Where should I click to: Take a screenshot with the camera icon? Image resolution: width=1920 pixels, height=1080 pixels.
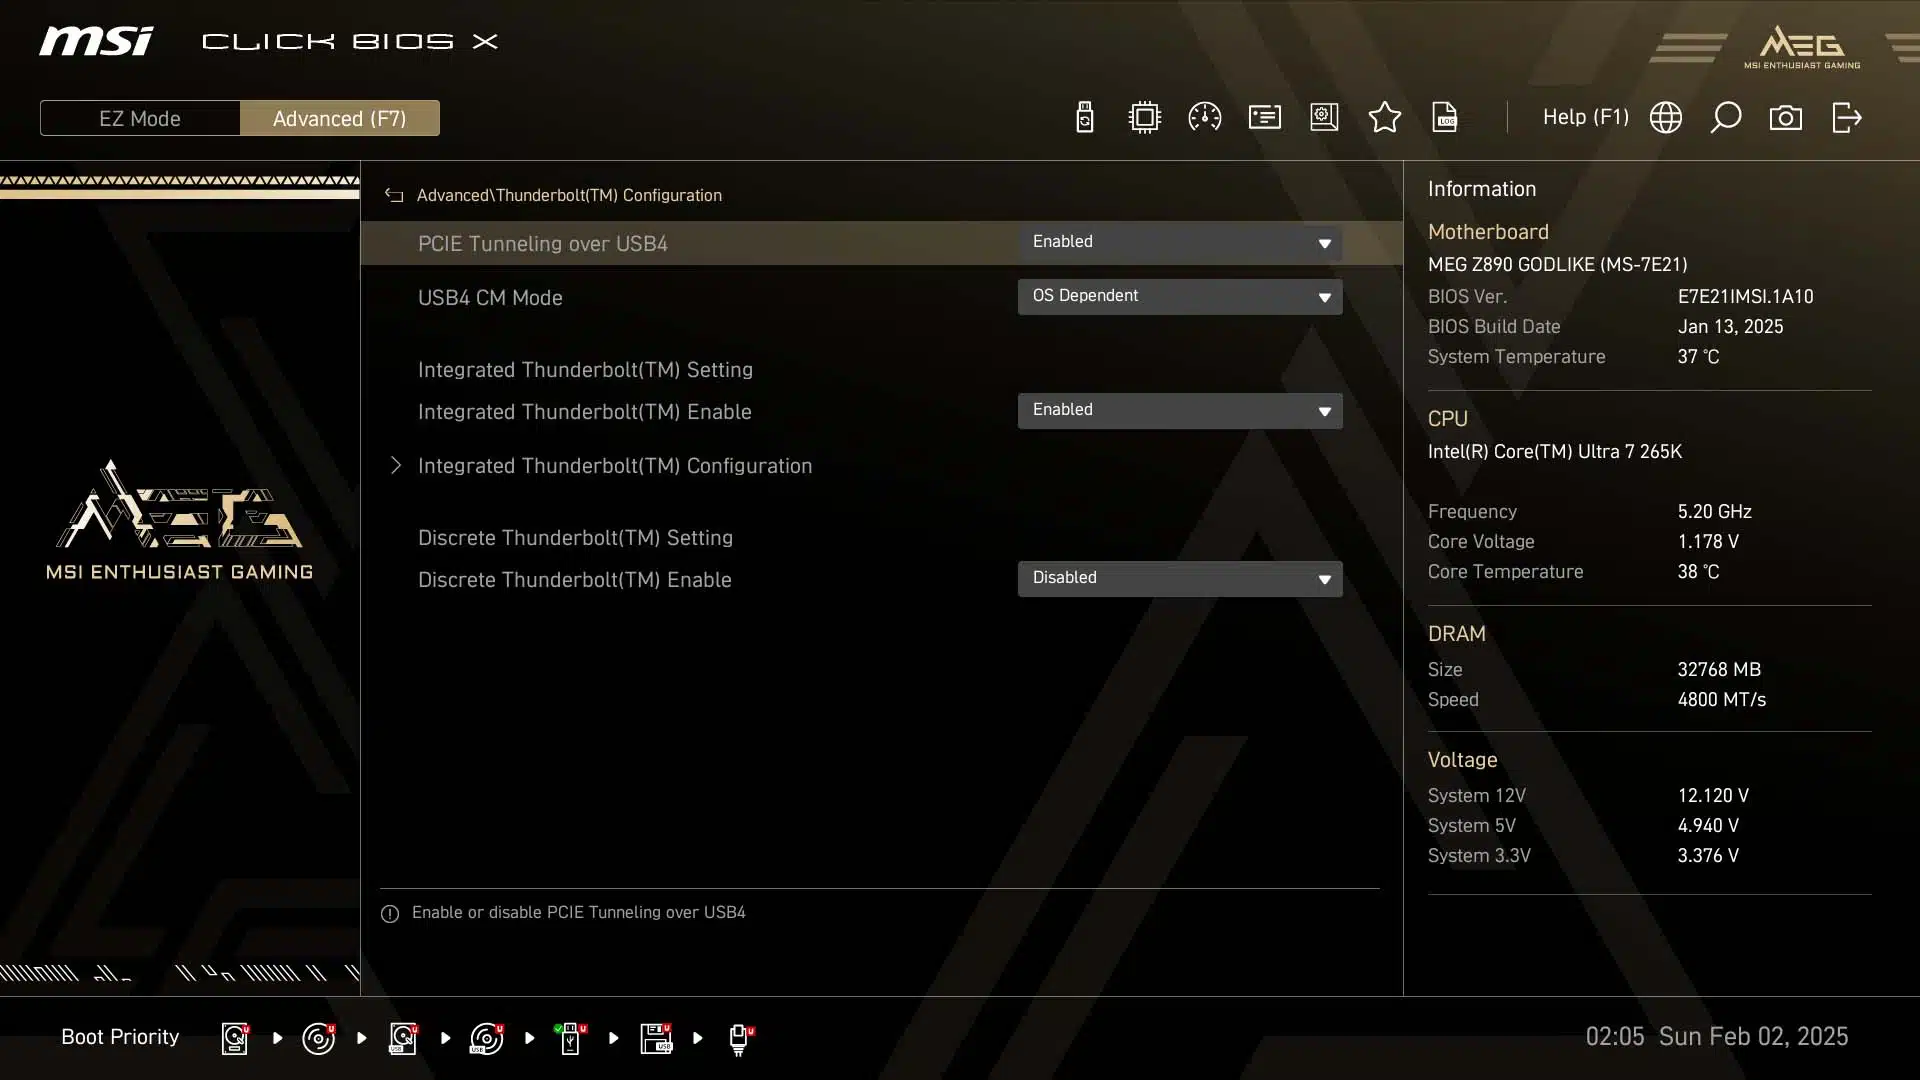1785,118
